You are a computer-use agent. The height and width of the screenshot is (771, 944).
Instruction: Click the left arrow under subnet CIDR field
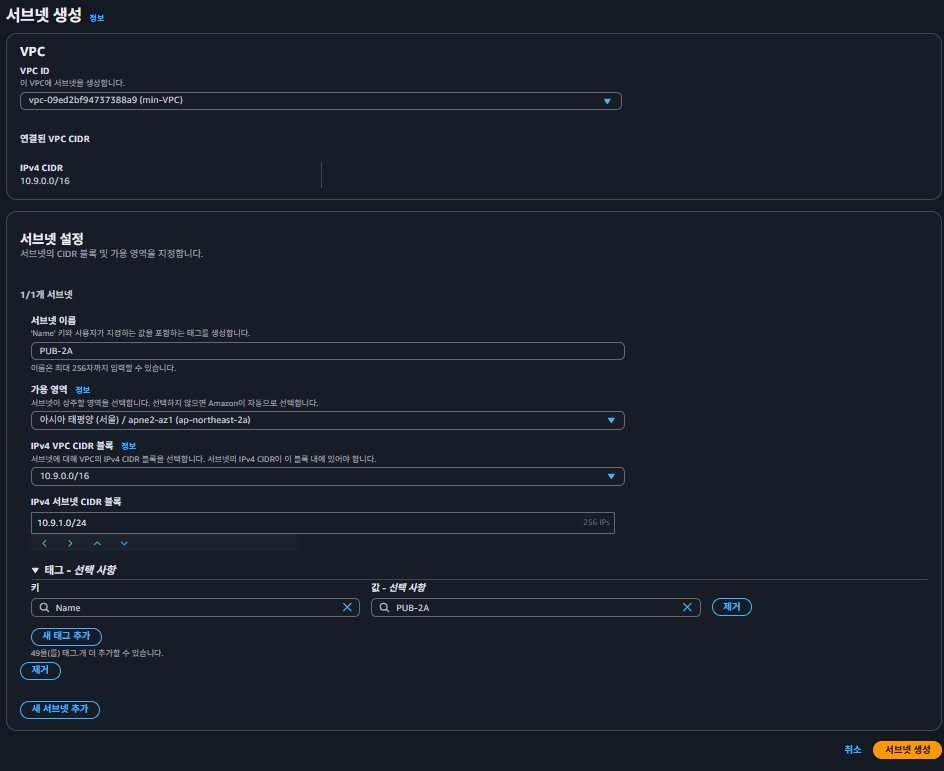45,543
